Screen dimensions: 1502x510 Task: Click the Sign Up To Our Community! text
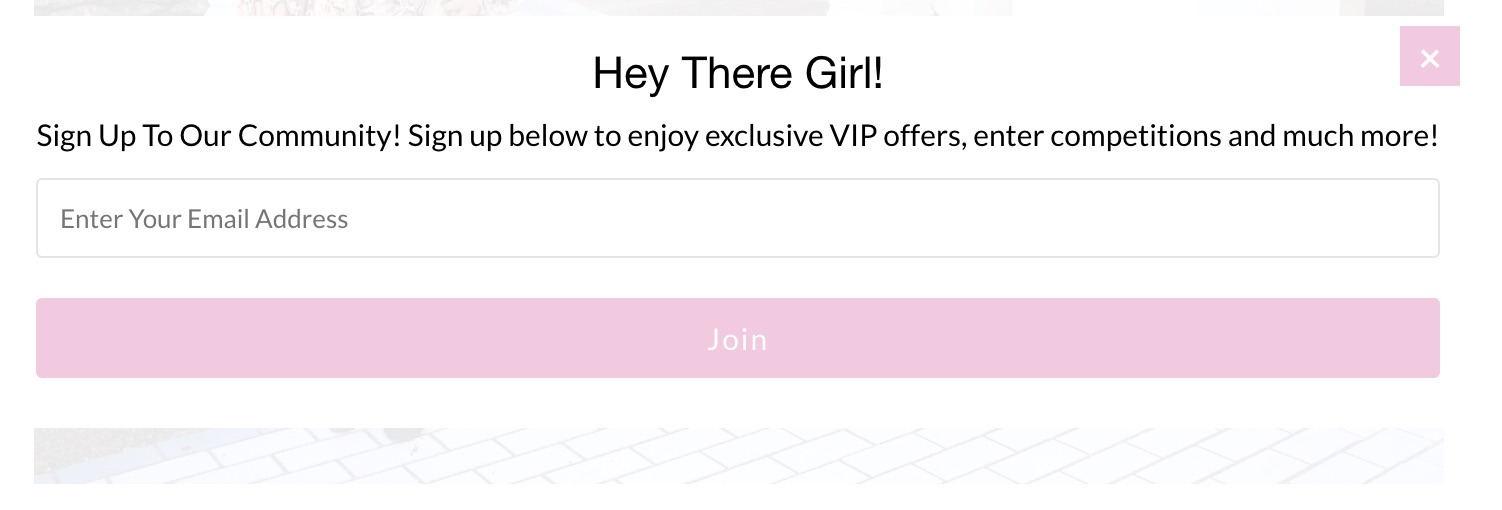click(x=219, y=136)
